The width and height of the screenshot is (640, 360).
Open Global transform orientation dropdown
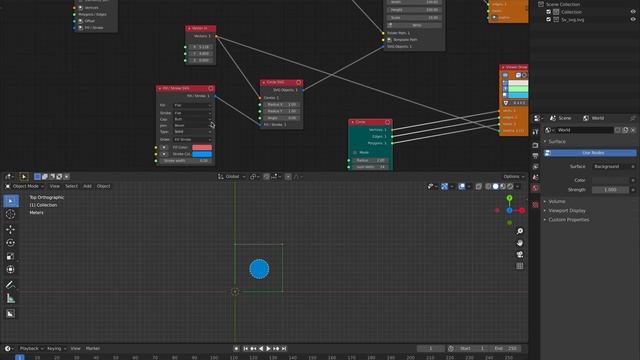click(232, 177)
